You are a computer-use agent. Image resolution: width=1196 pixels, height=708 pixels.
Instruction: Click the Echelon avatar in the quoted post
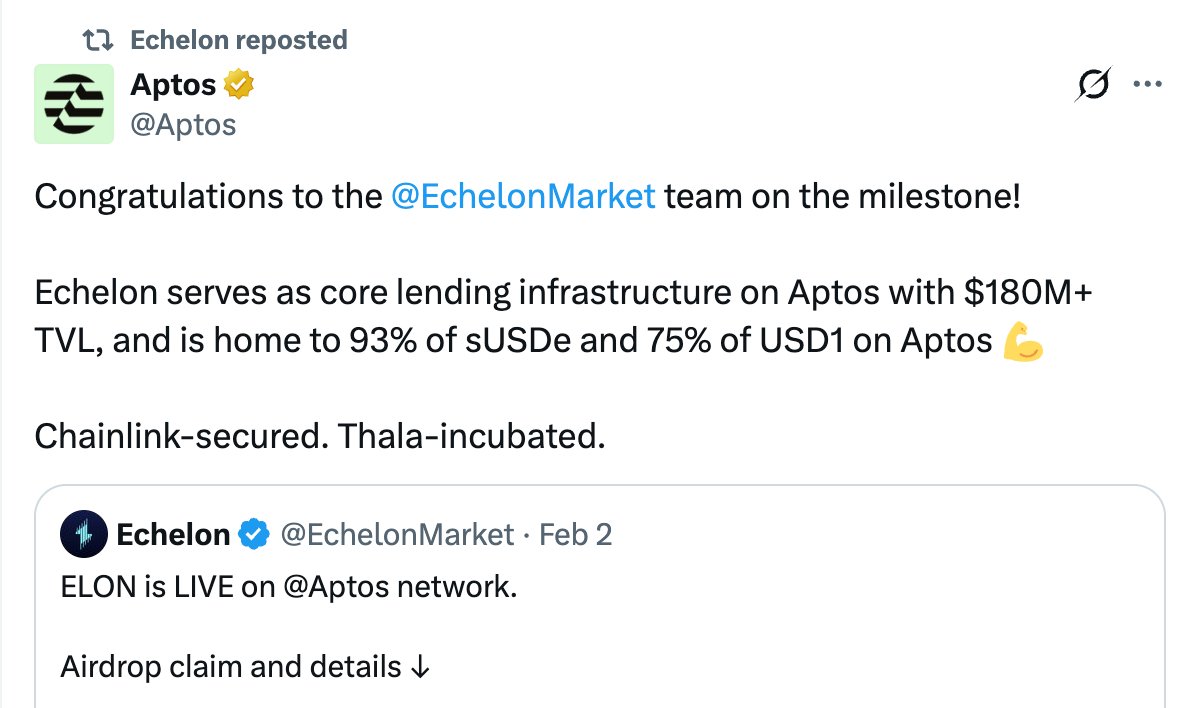coord(84,535)
